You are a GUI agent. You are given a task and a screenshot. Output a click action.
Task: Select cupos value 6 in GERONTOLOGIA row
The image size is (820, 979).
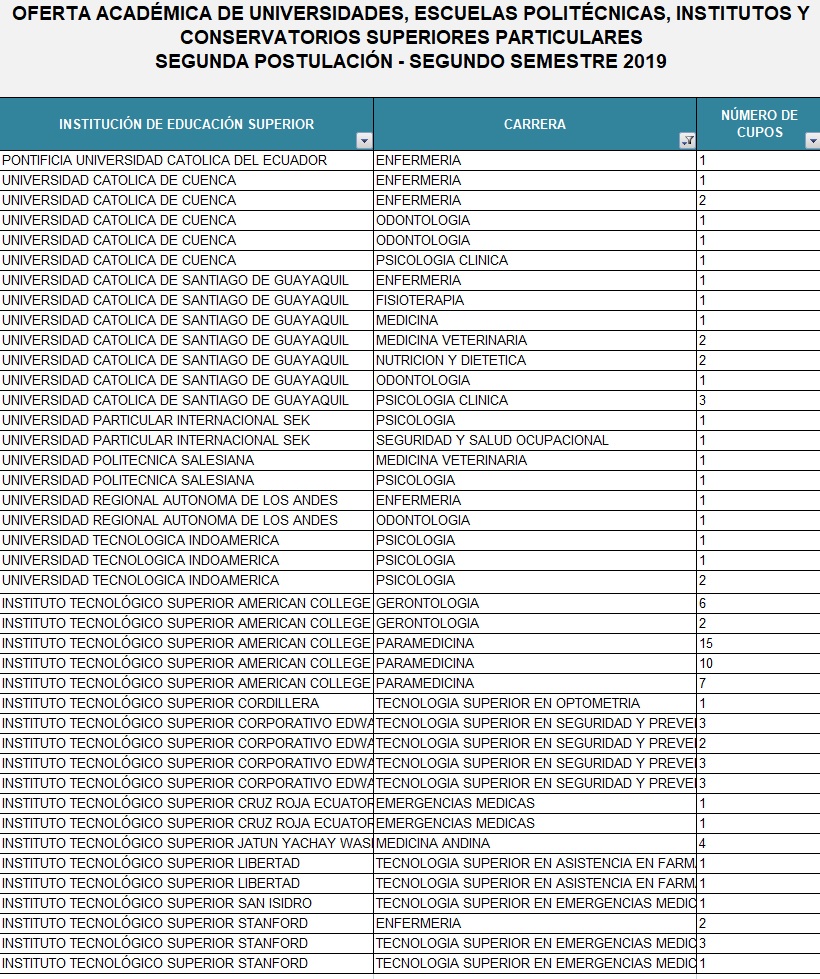coord(758,603)
